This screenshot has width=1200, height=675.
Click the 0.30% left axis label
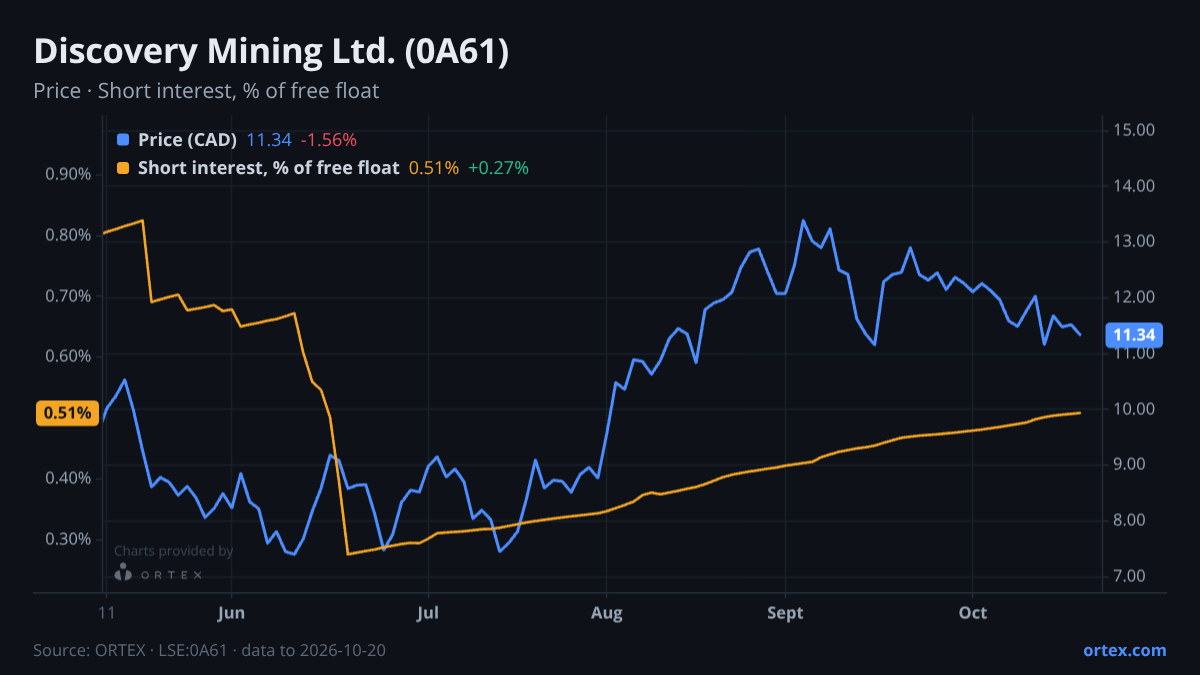click(69, 539)
